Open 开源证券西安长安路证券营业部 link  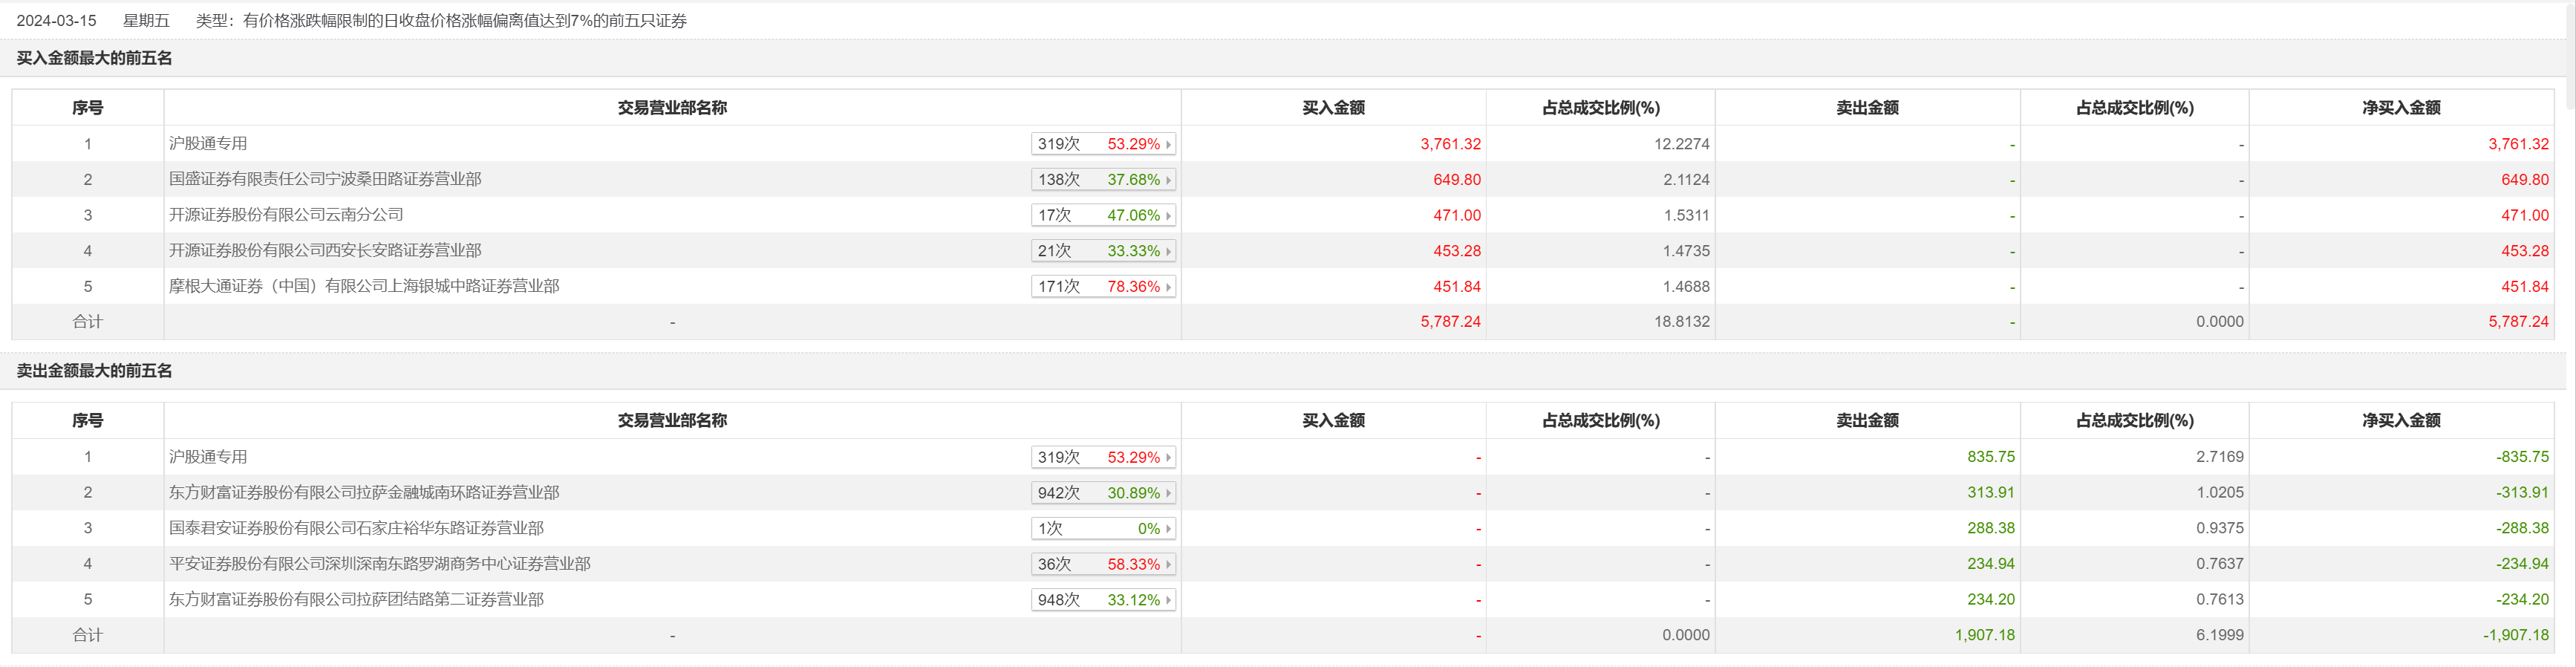(325, 250)
